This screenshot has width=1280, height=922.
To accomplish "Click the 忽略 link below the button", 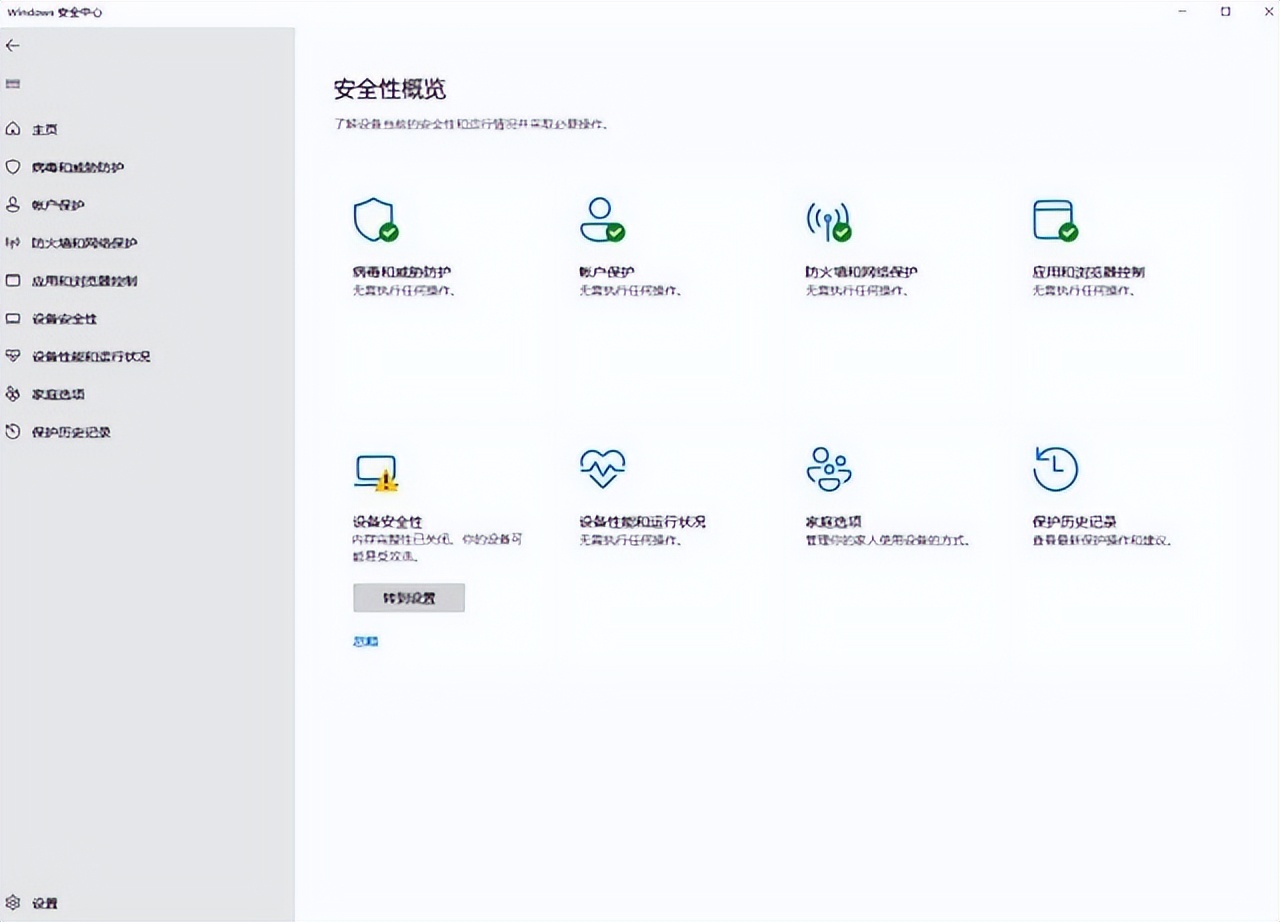I will [x=366, y=642].
